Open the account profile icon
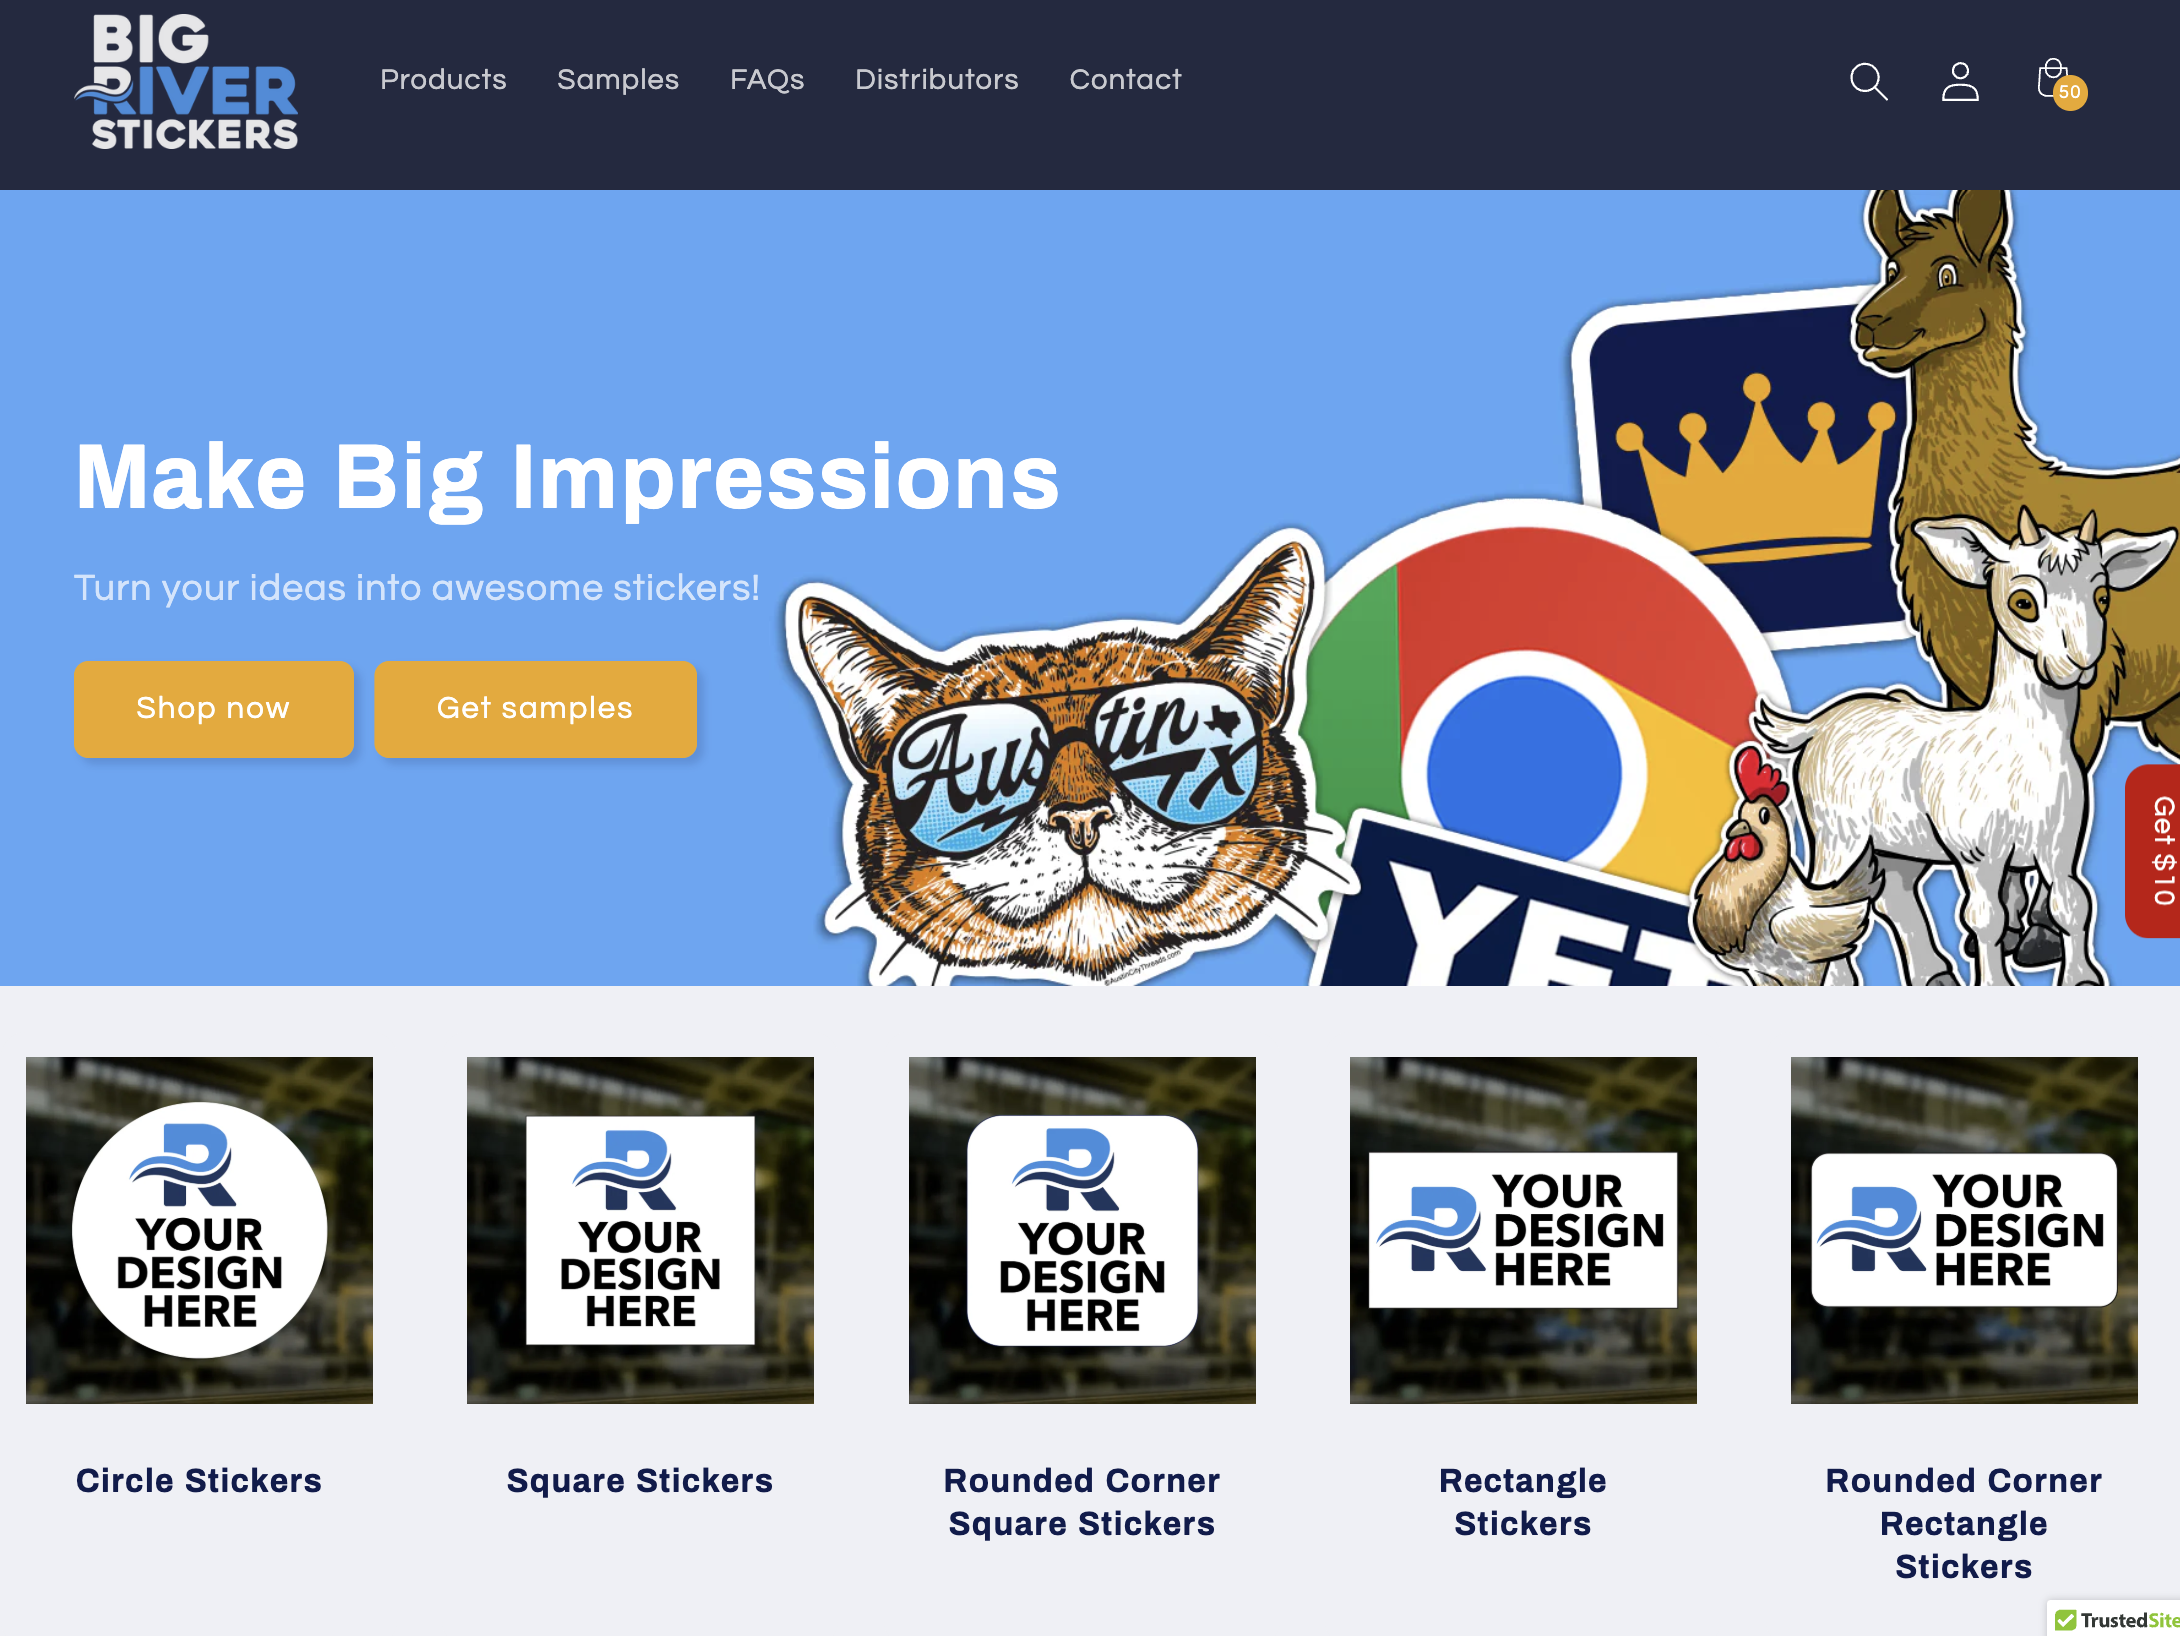Screen dimensions: 2180x1636 click(x=1960, y=81)
